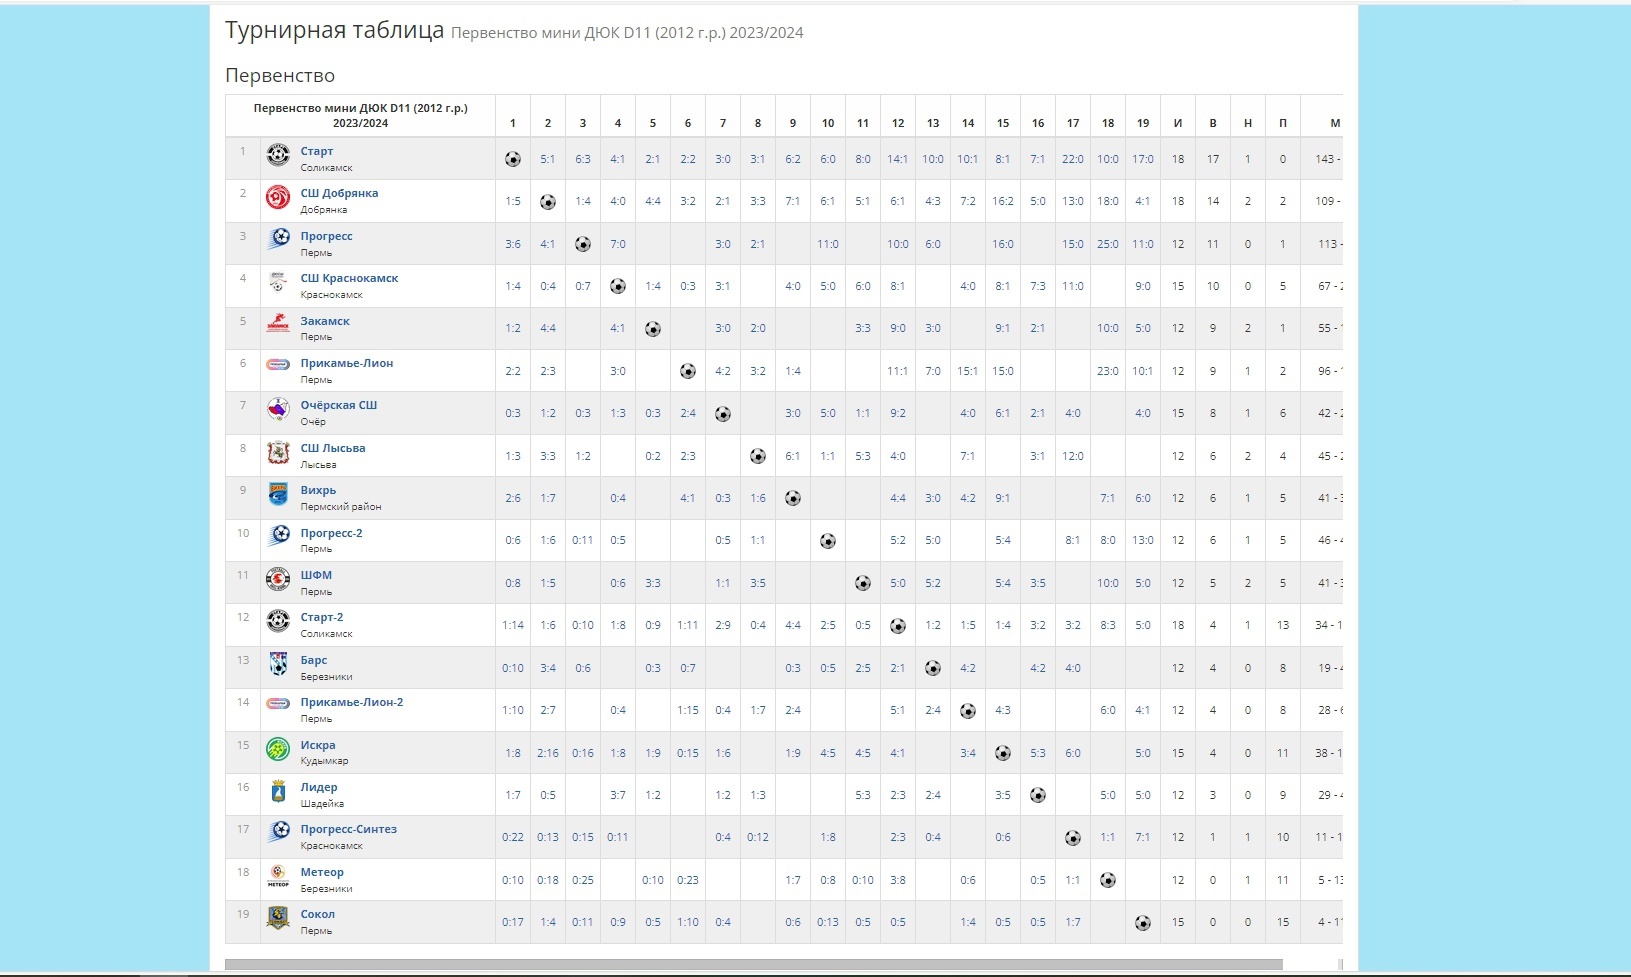Open the Прогресс-2 team link
This screenshot has height=977, width=1631.
tap(332, 533)
